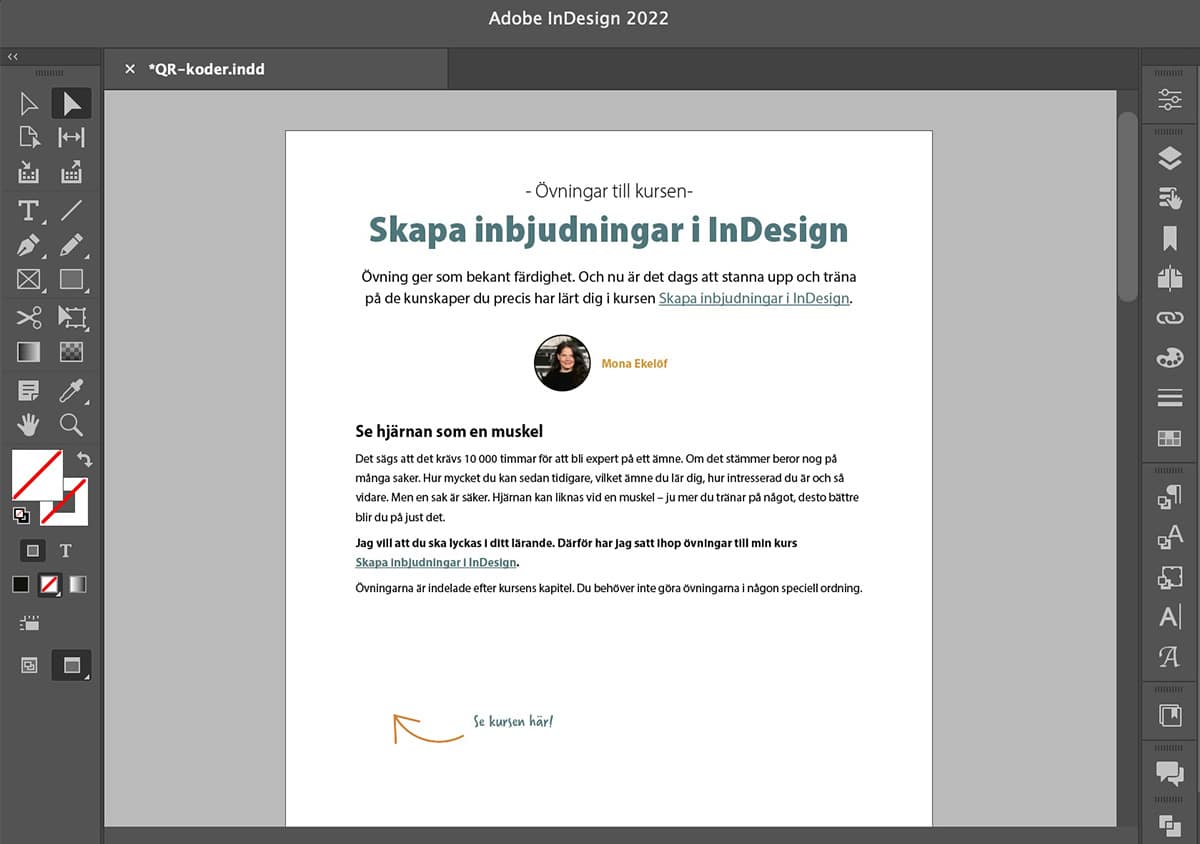Open the Character Styles panel

(x=1169, y=537)
